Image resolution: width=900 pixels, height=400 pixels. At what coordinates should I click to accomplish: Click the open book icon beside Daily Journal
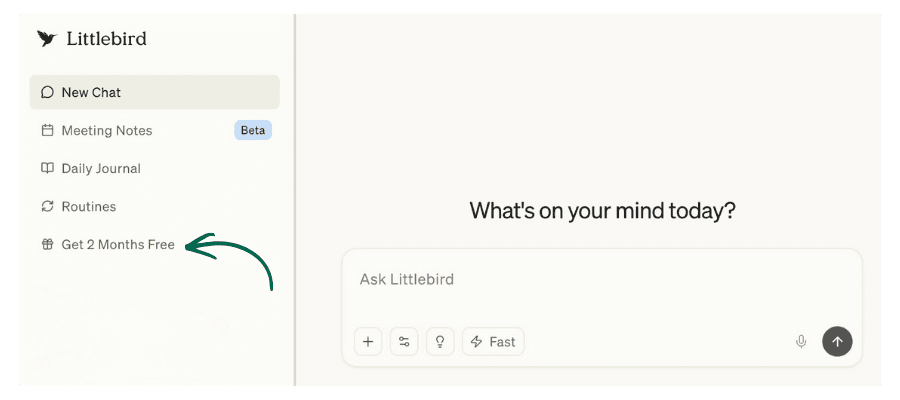point(47,168)
